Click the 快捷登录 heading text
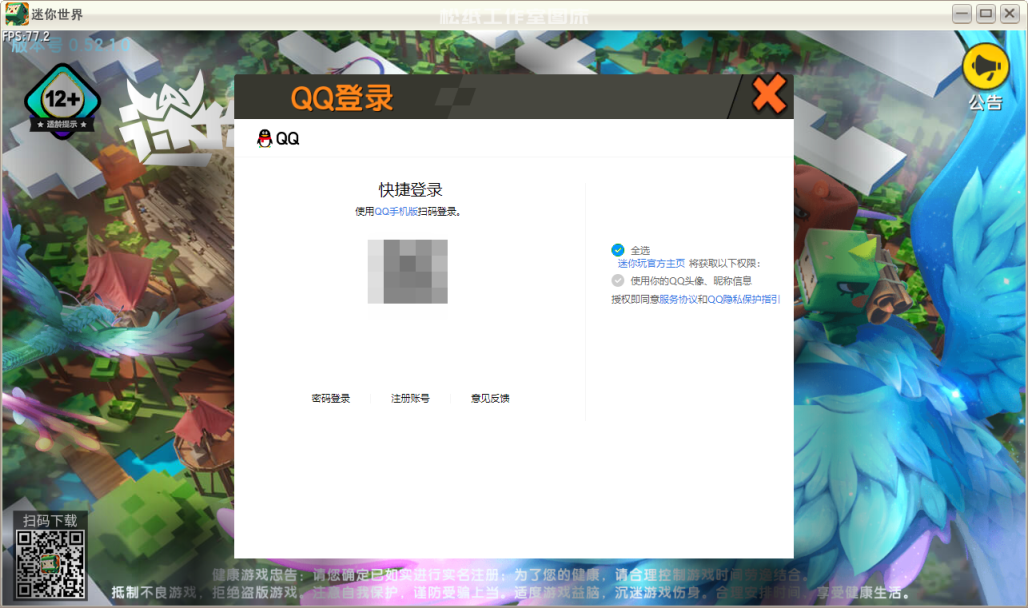Image resolution: width=1028 pixels, height=608 pixels. (x=410, y=190)
